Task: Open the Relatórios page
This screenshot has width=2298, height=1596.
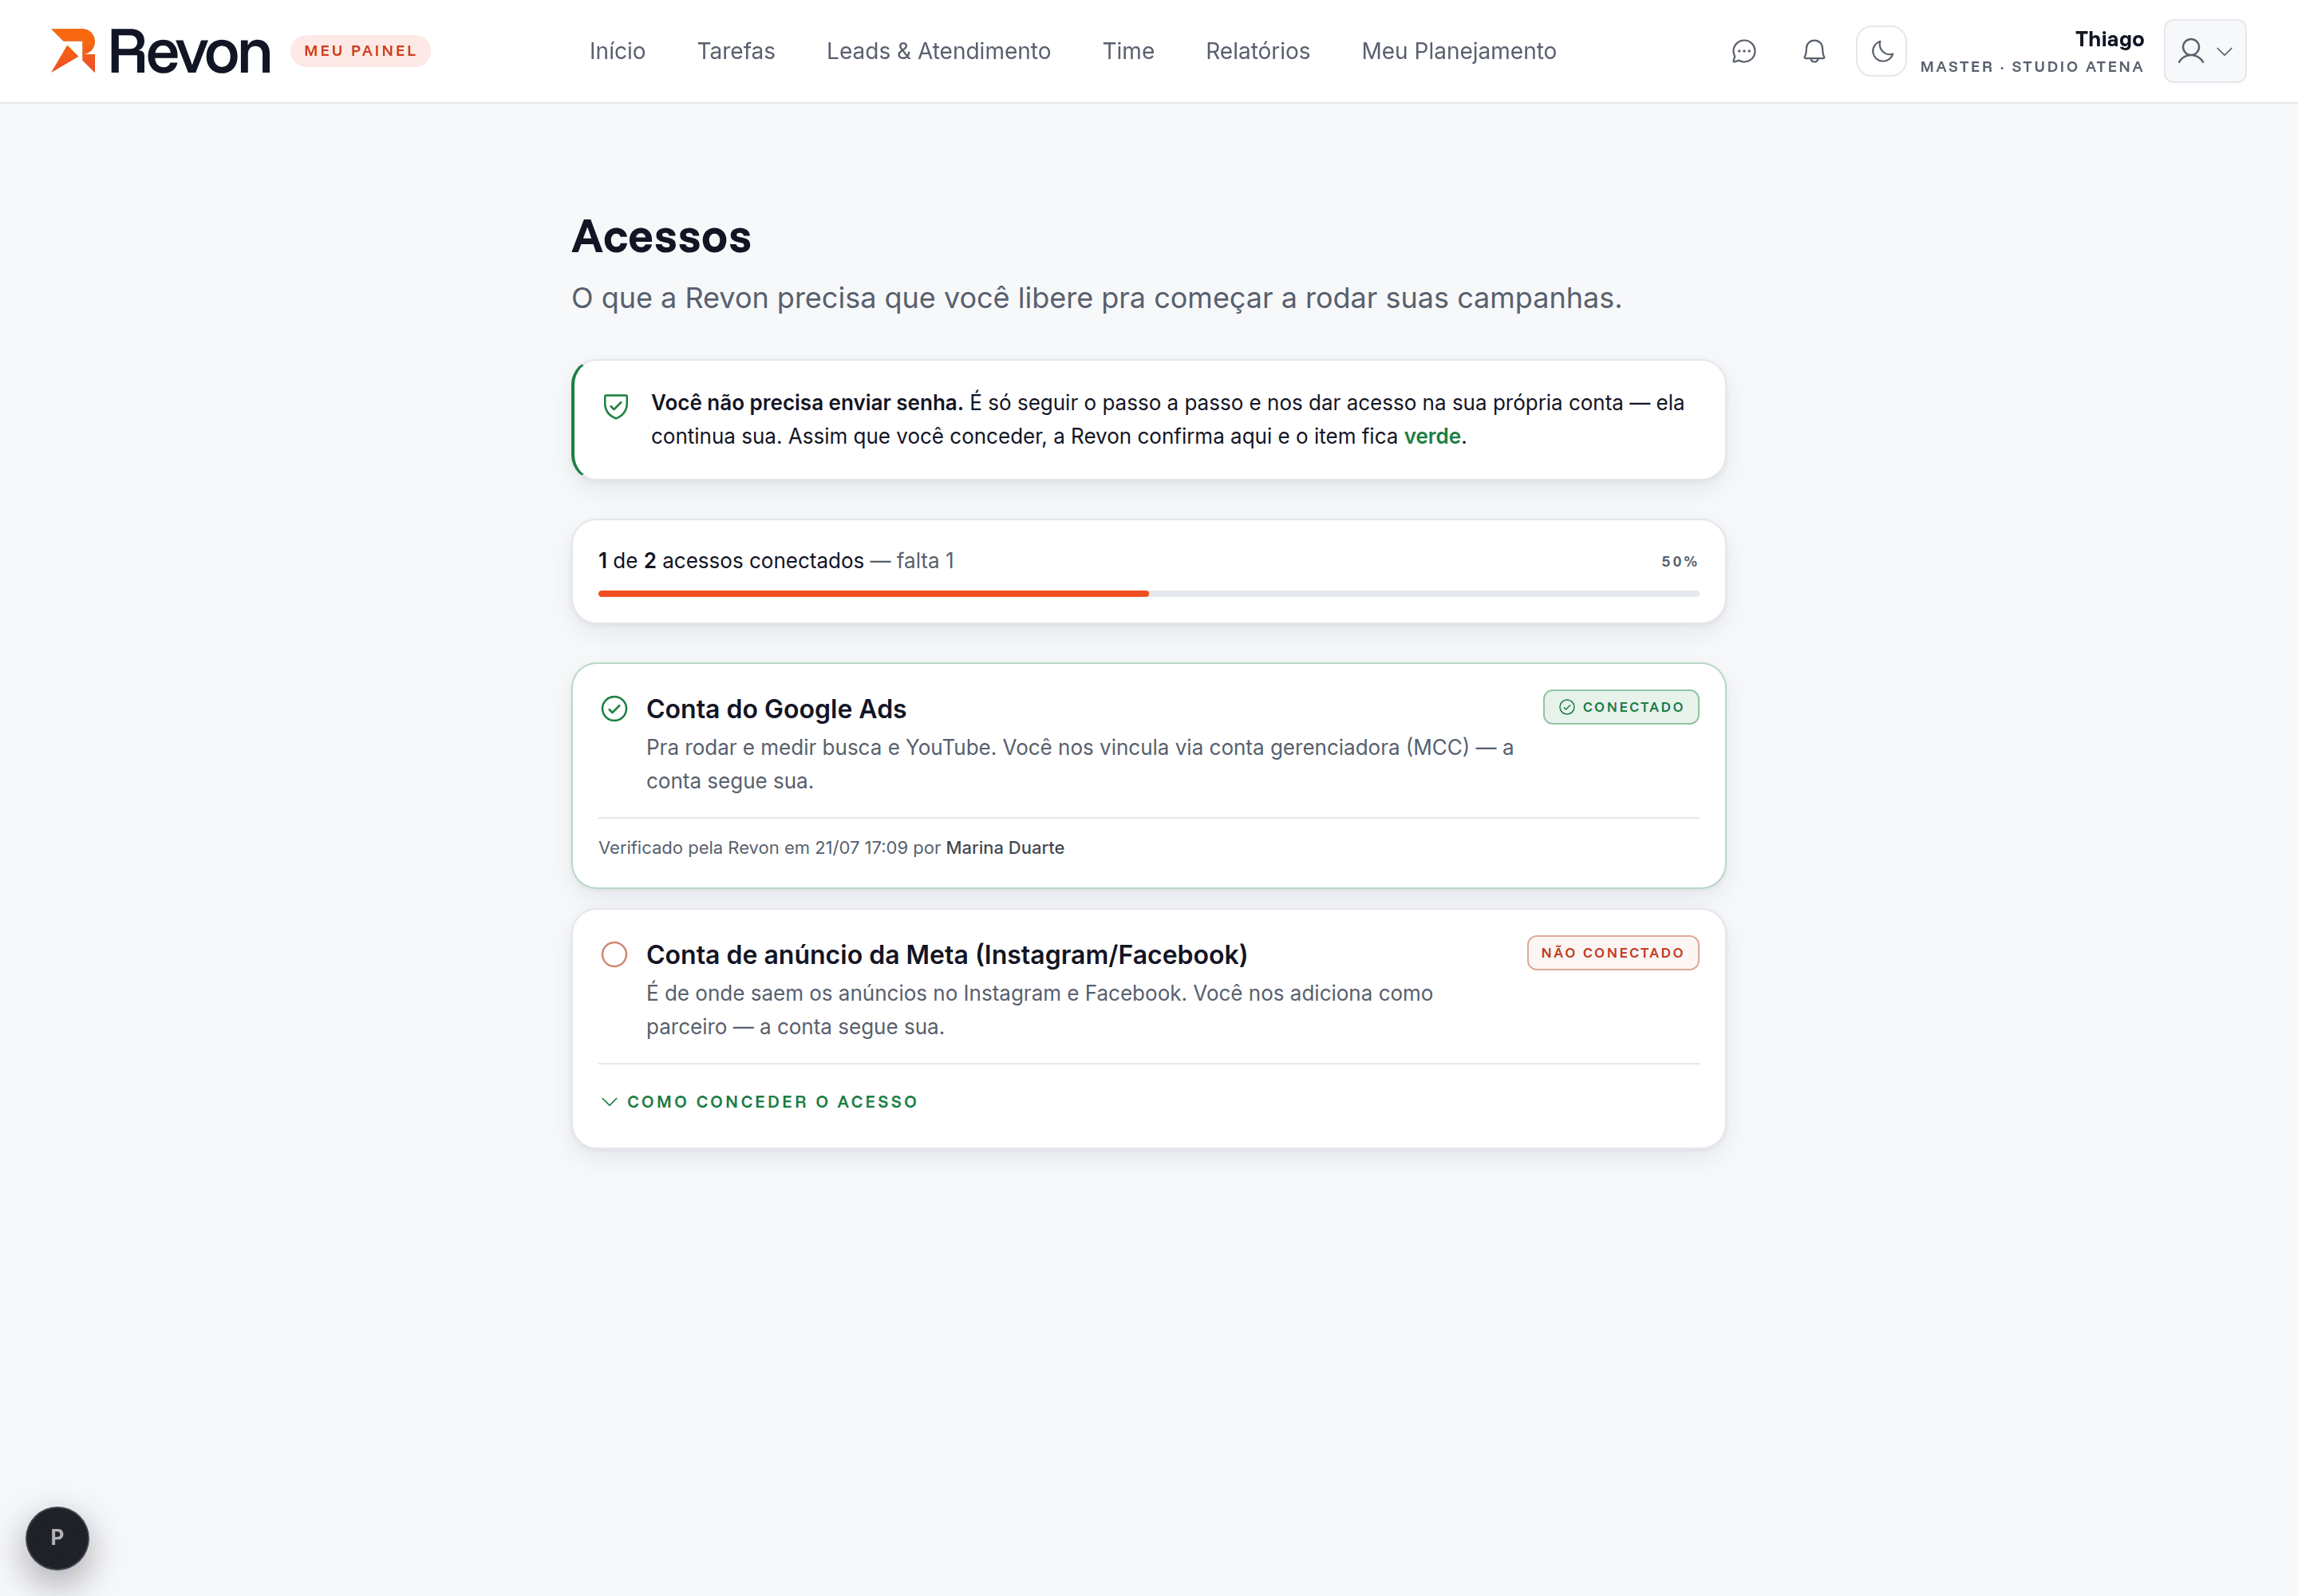Action: 1257,51
